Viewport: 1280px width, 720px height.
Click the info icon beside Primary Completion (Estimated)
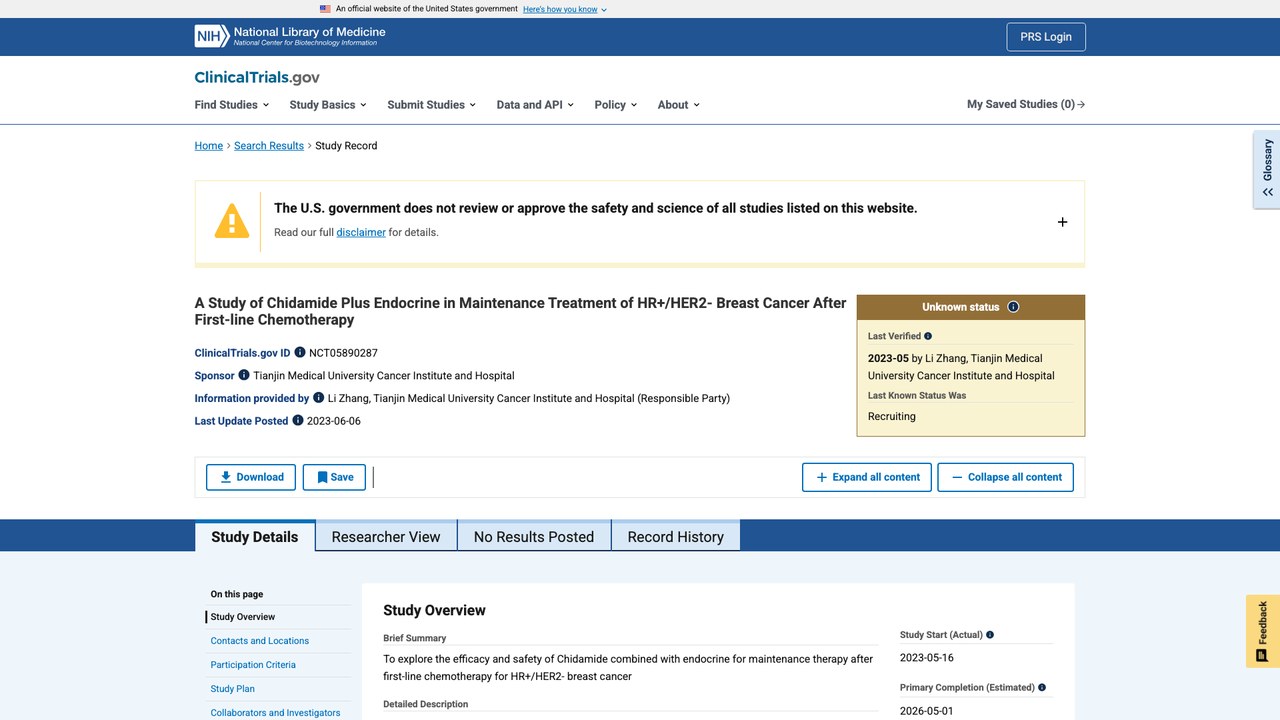[1042, 688]
